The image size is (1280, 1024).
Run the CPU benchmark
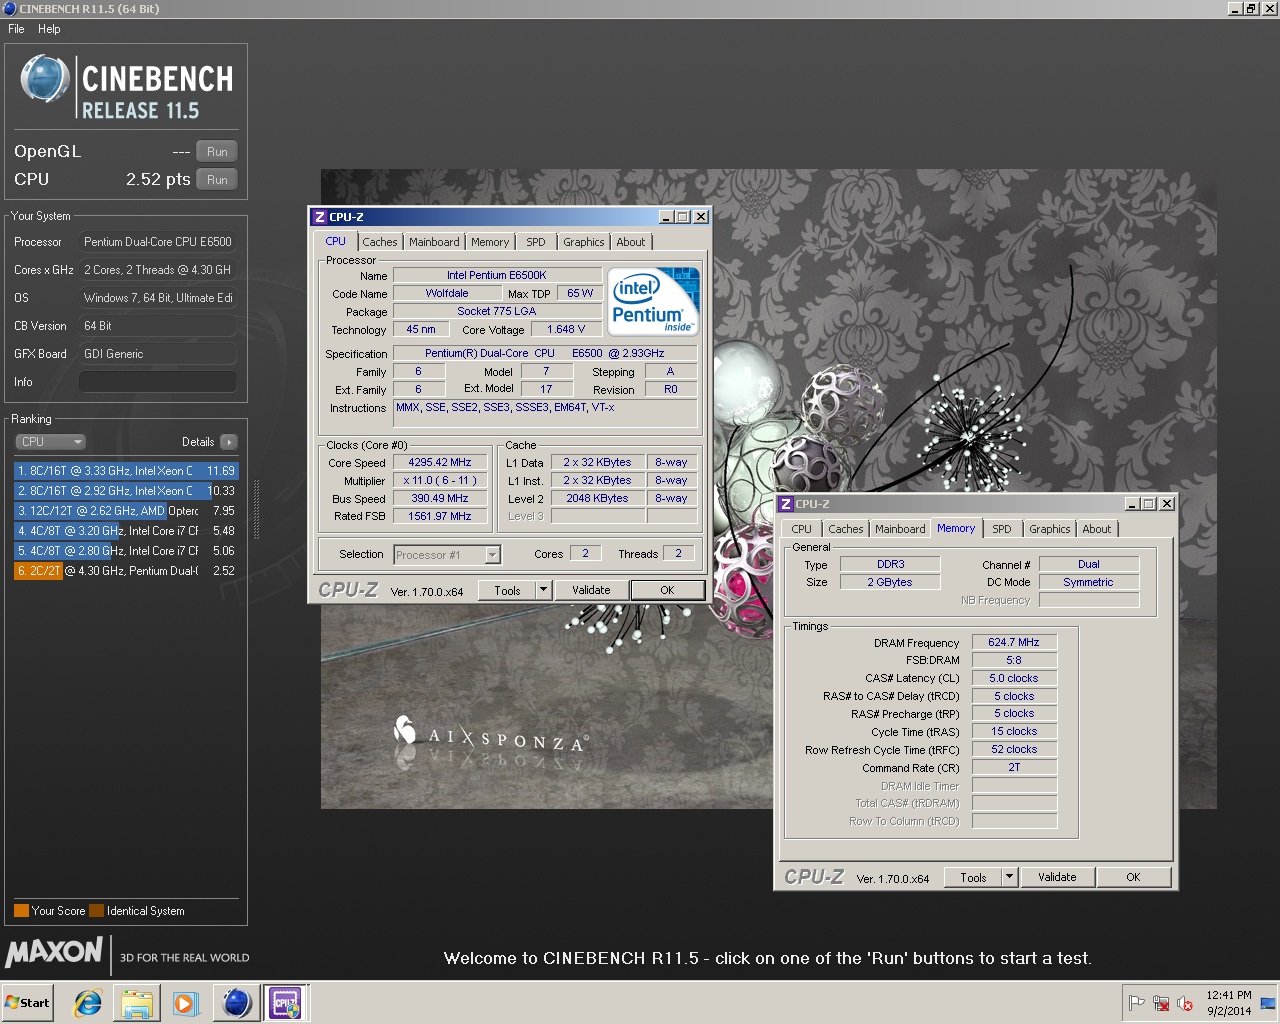coord(217,180)
